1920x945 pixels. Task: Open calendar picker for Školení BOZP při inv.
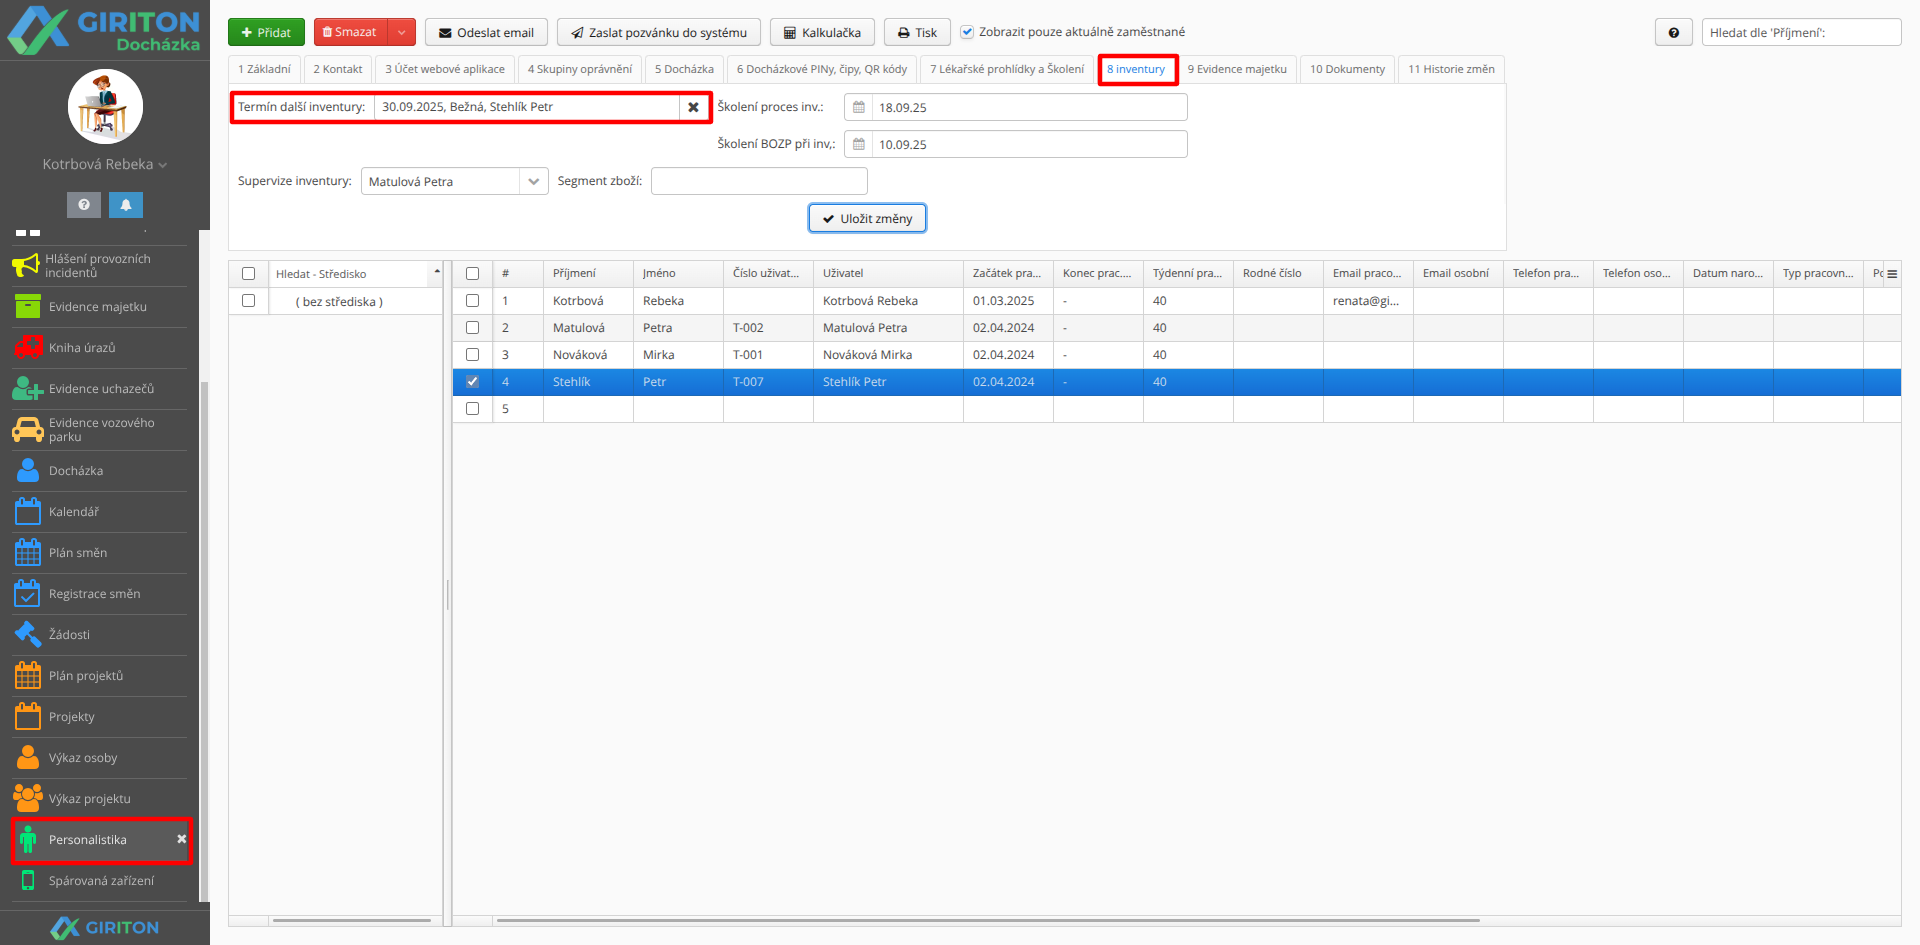tap(858, 144)
